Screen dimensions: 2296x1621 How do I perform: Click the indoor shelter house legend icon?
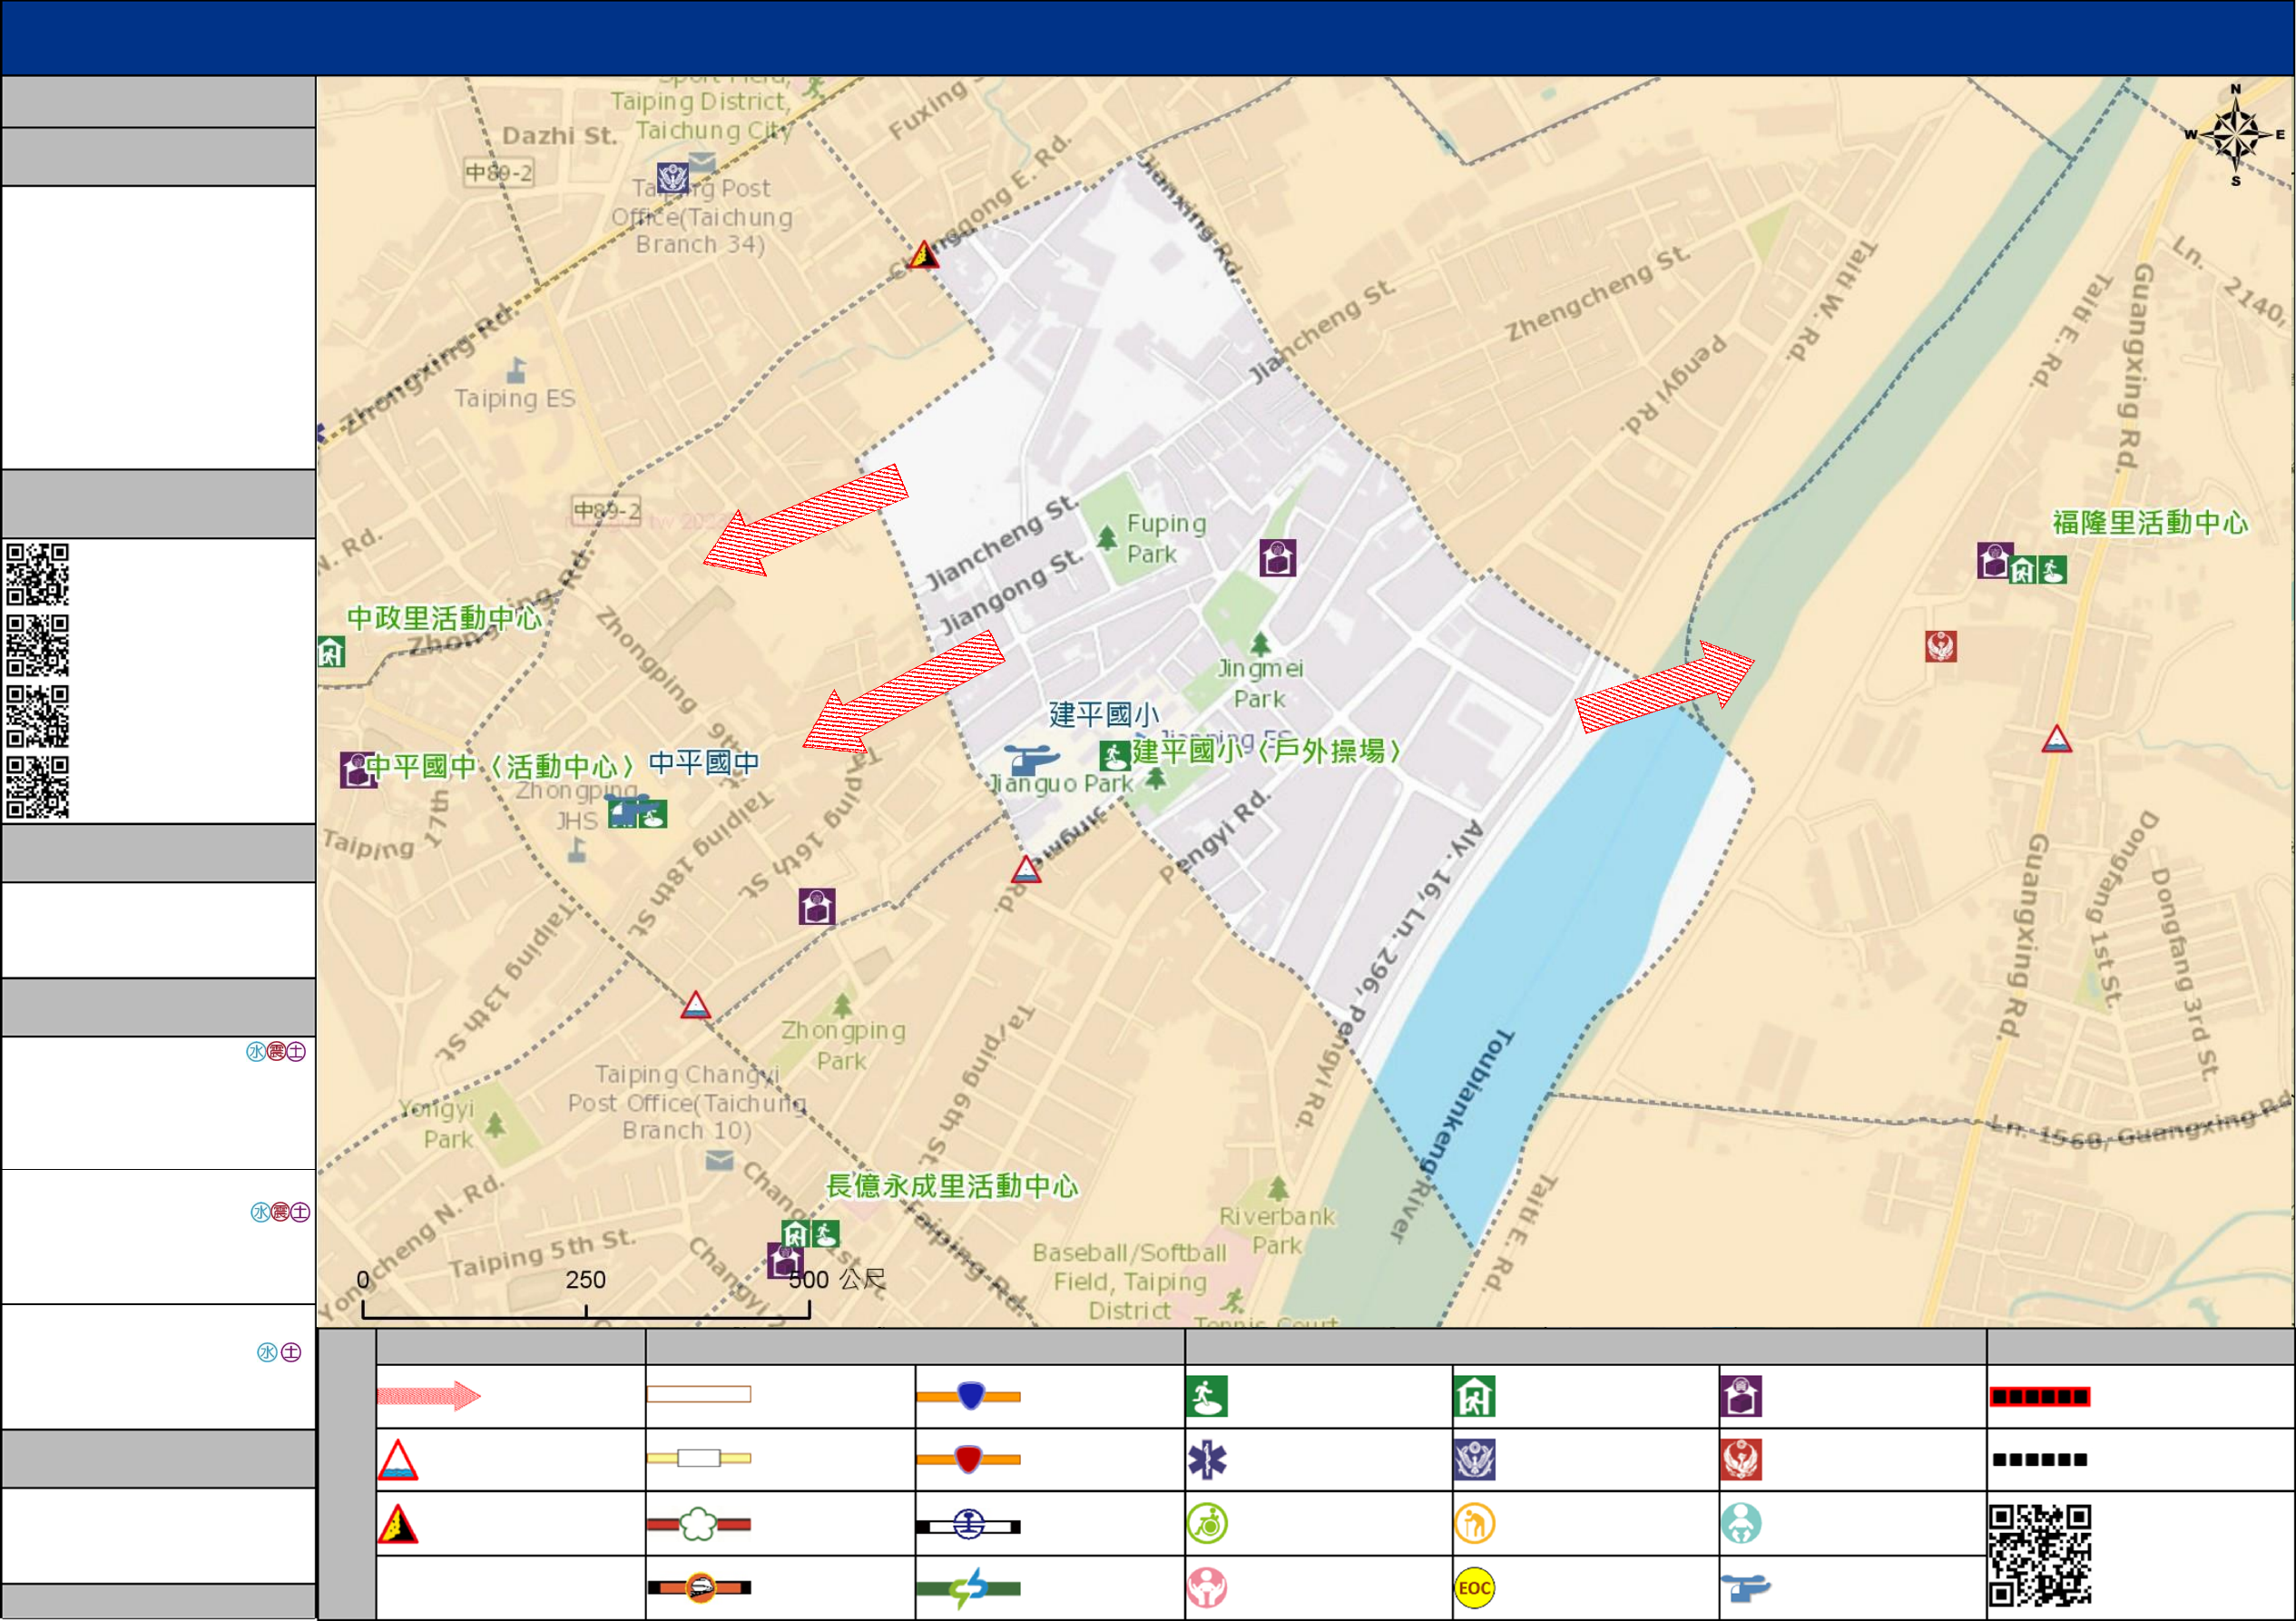(x=1474, y=1396)
